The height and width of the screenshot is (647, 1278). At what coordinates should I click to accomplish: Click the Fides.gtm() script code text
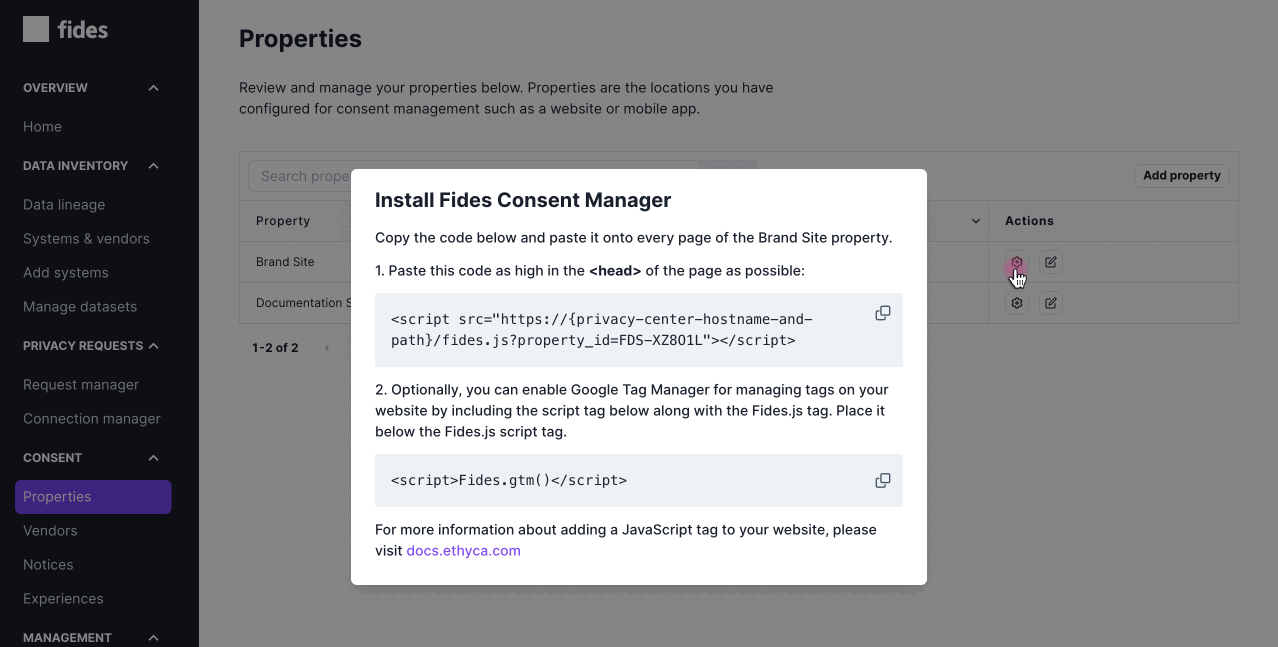coord(509,480)
